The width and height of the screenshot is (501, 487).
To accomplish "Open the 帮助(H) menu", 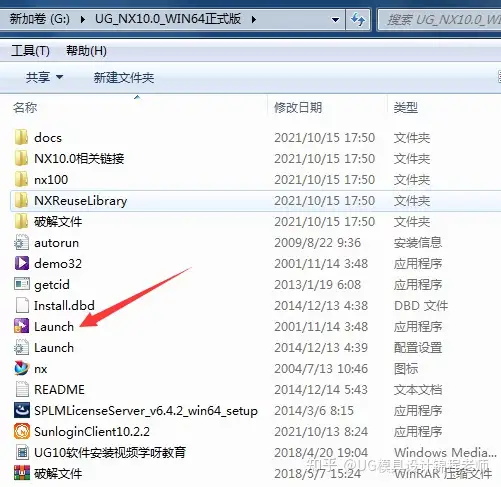I will [x=86, y=51].
